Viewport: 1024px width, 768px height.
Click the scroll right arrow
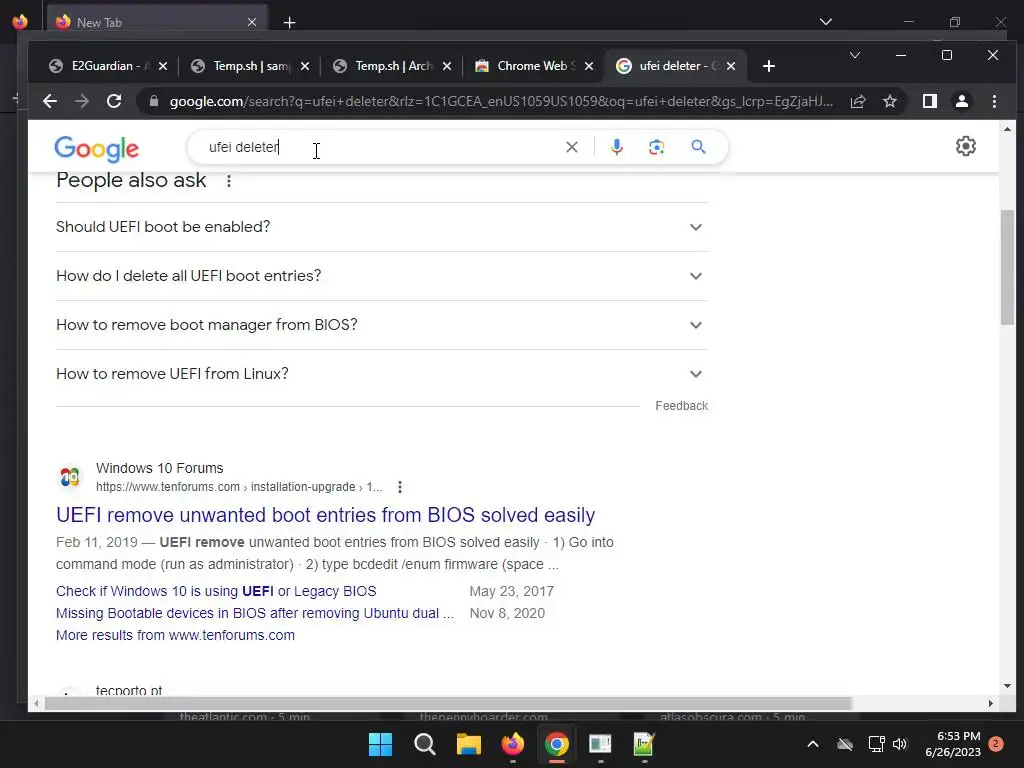pos(991,703)
